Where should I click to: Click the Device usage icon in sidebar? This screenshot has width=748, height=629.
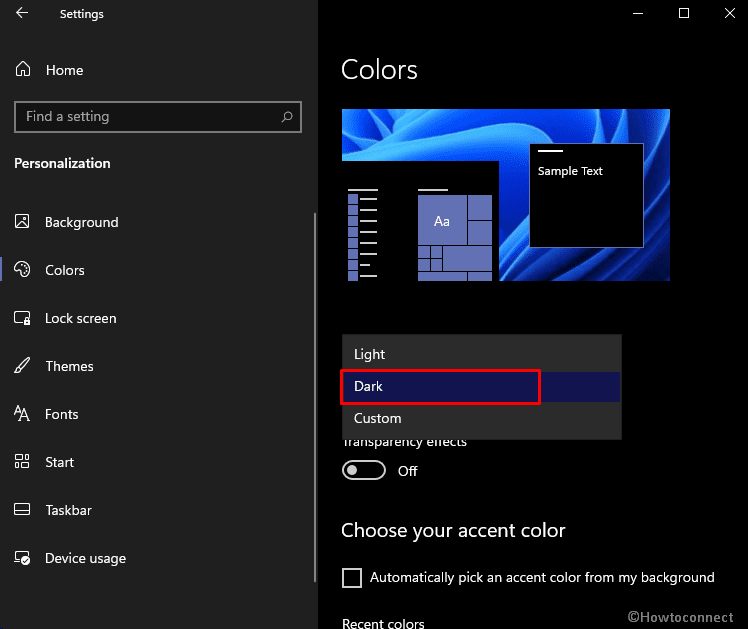[23, 558]
